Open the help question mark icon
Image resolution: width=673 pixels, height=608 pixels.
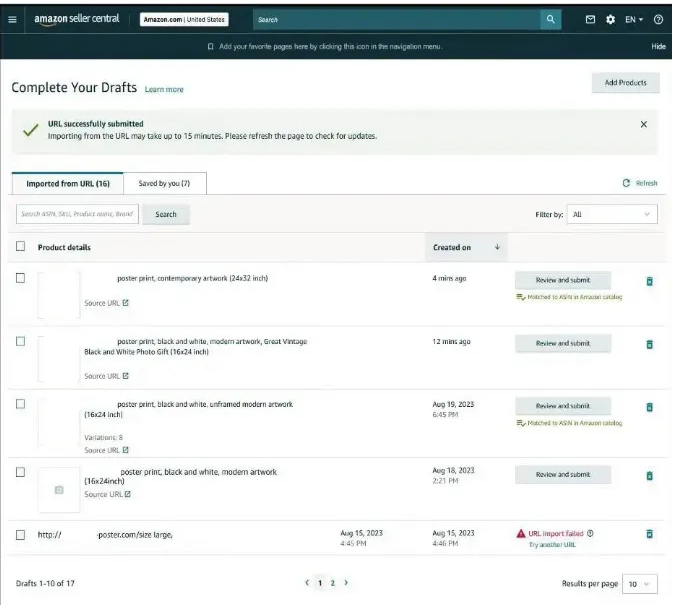[x=658, y=19]
